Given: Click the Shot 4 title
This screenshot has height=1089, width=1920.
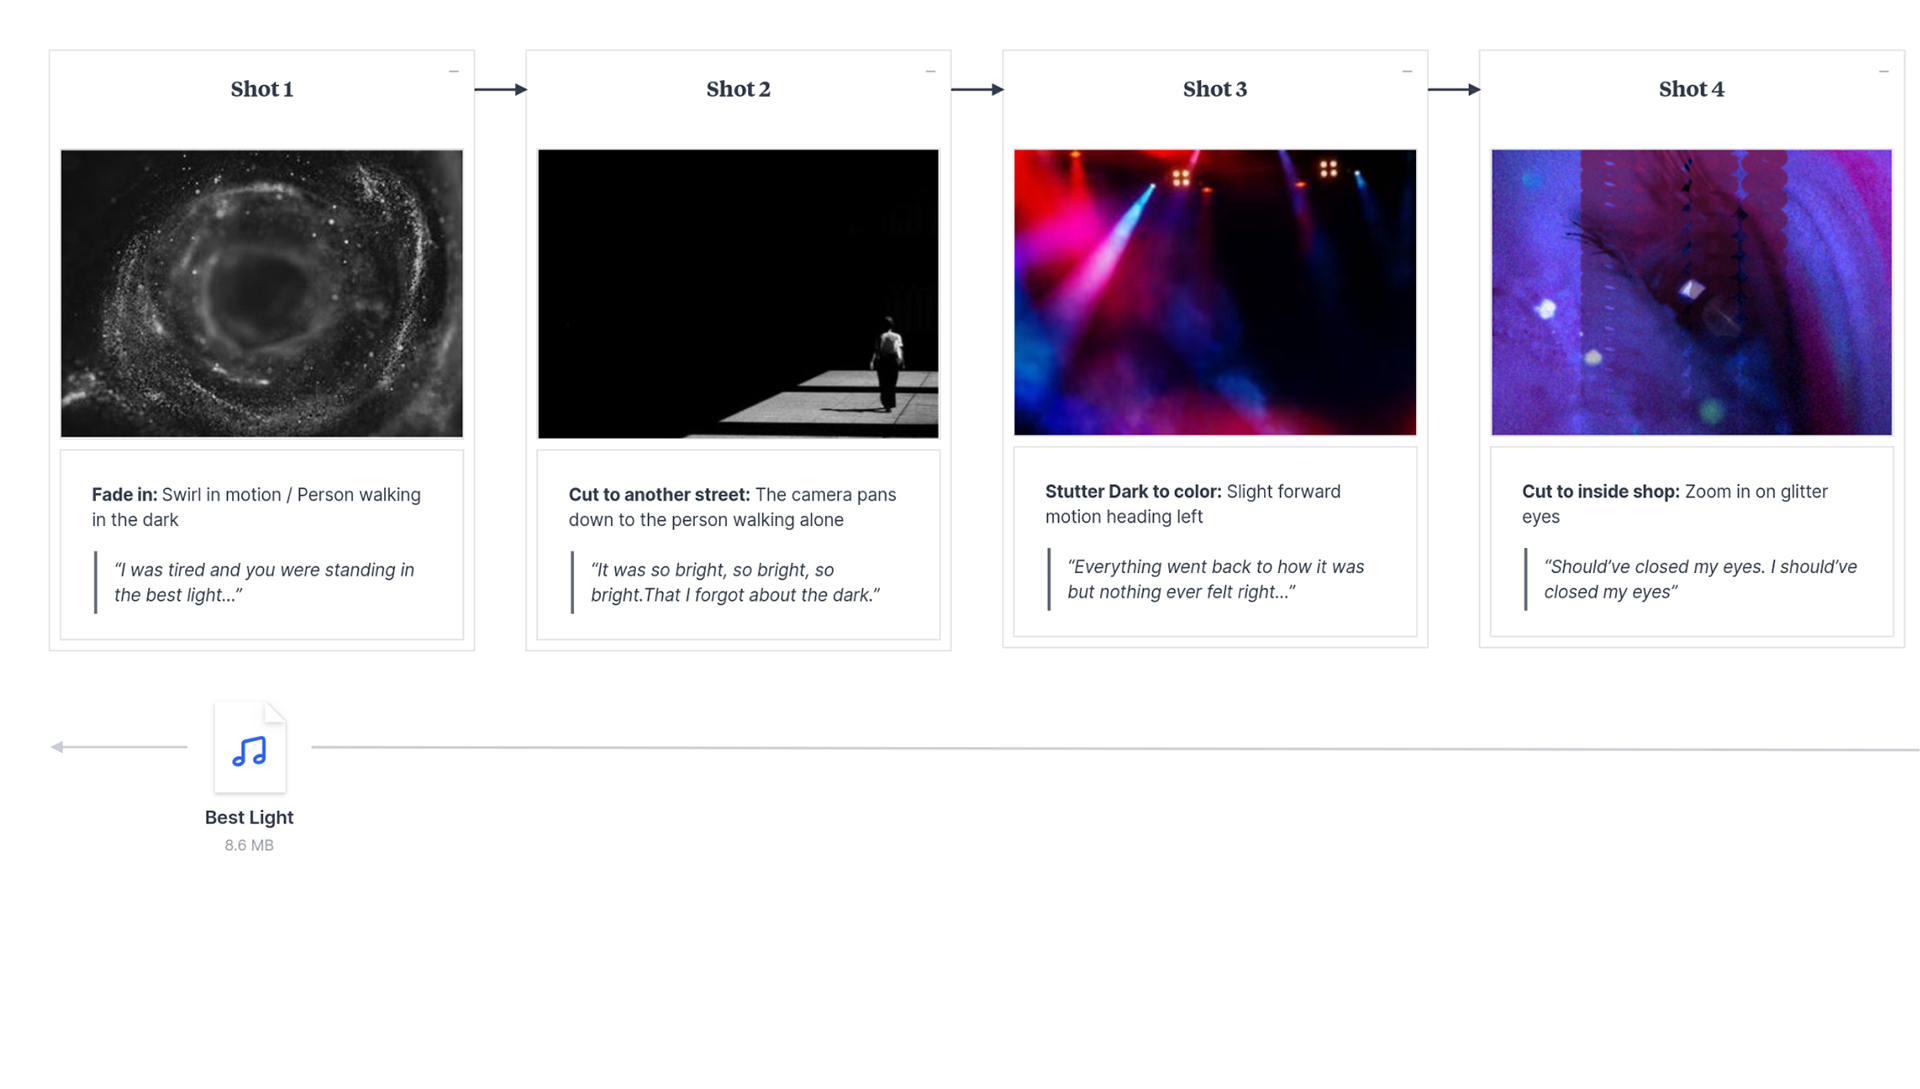Looking at the screenshot, I should 1692,89.
